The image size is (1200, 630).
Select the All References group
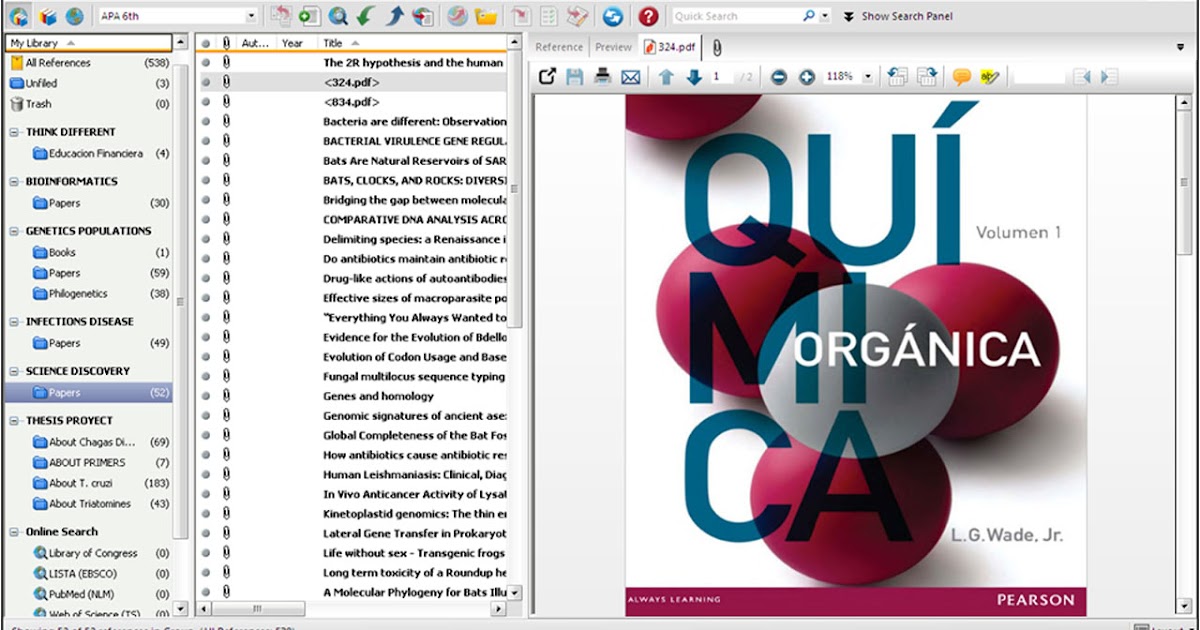coord(88,63)
